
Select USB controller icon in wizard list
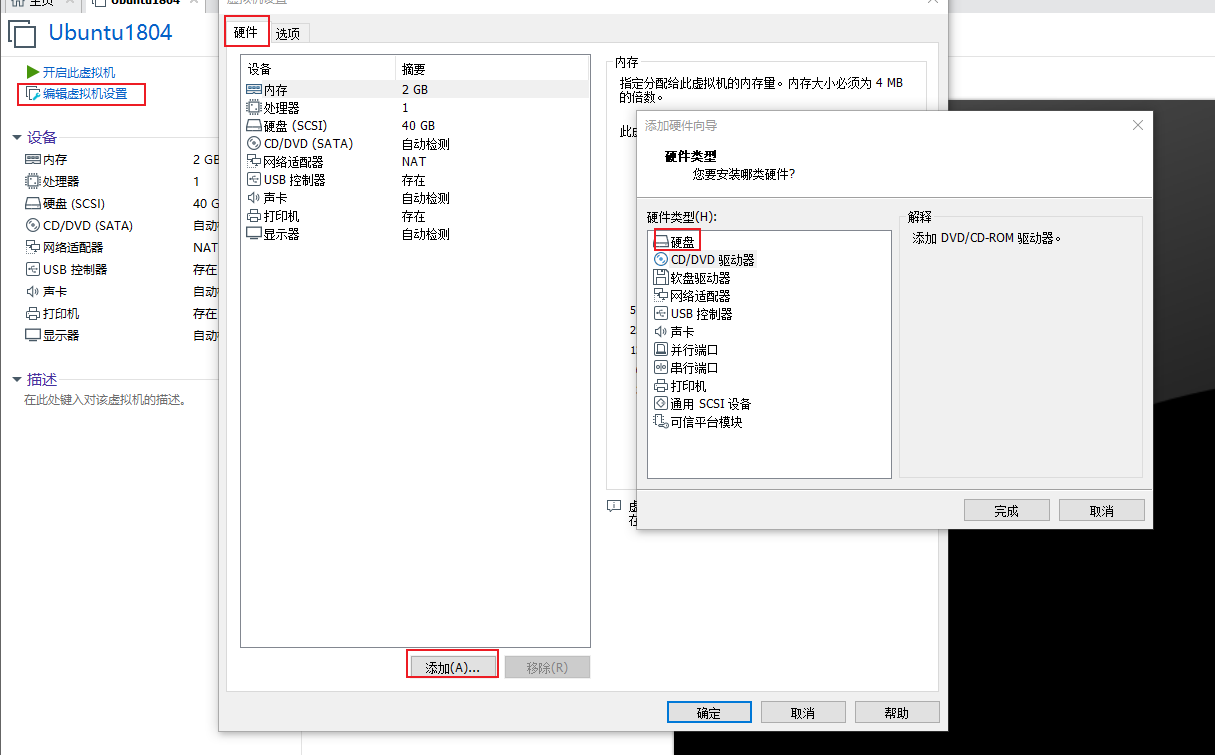661,314
